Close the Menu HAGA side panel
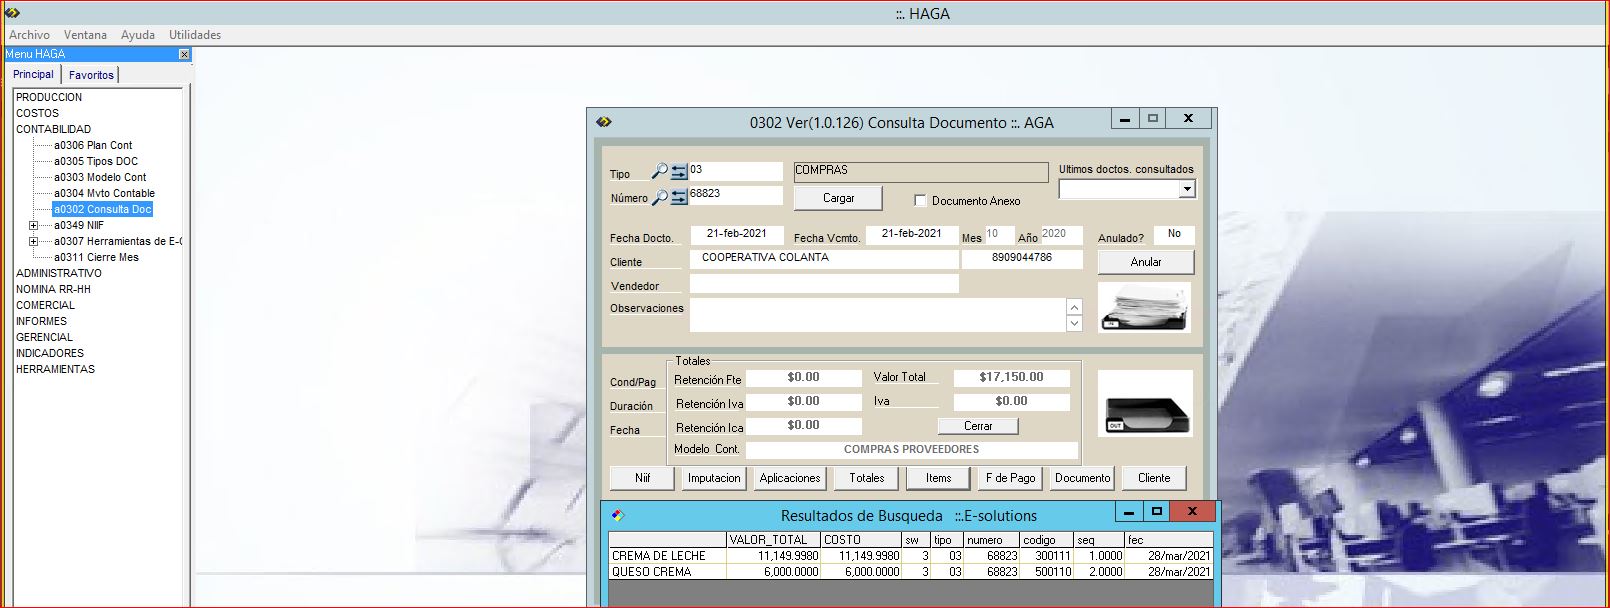Viewport: 1610px width, 608px height. (x=184, y=54)
